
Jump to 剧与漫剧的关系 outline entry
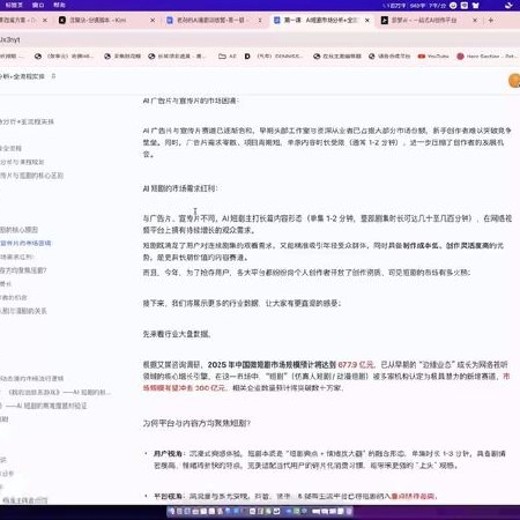23,311
